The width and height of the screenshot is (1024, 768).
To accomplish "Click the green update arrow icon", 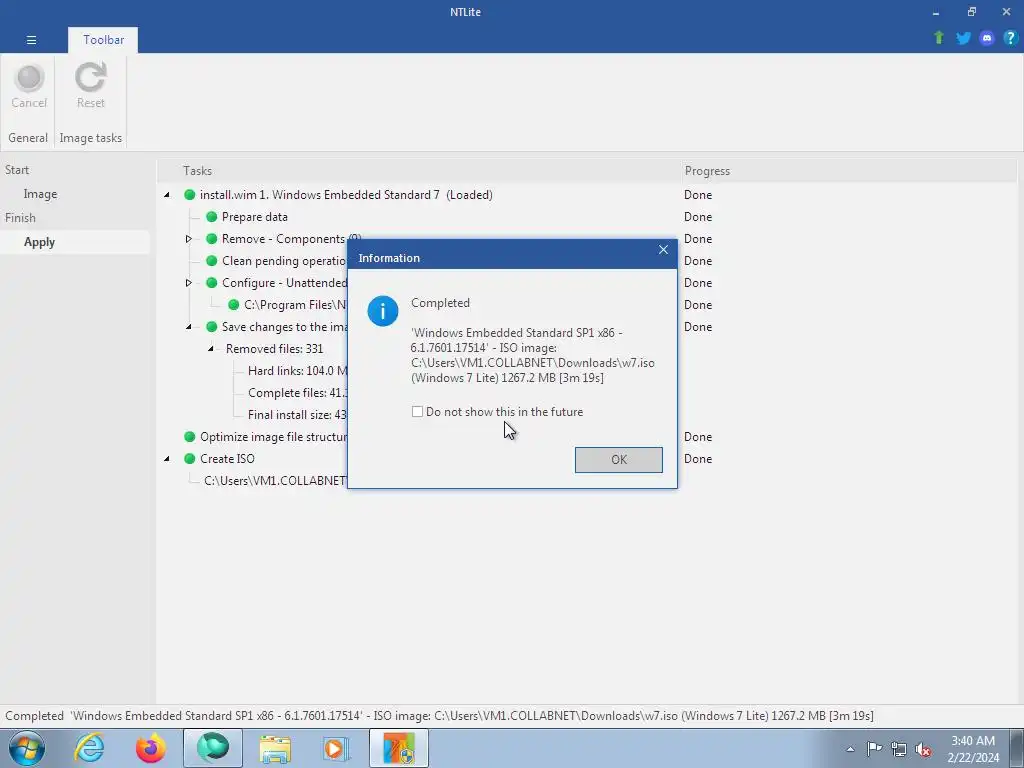I will [939, 38].
